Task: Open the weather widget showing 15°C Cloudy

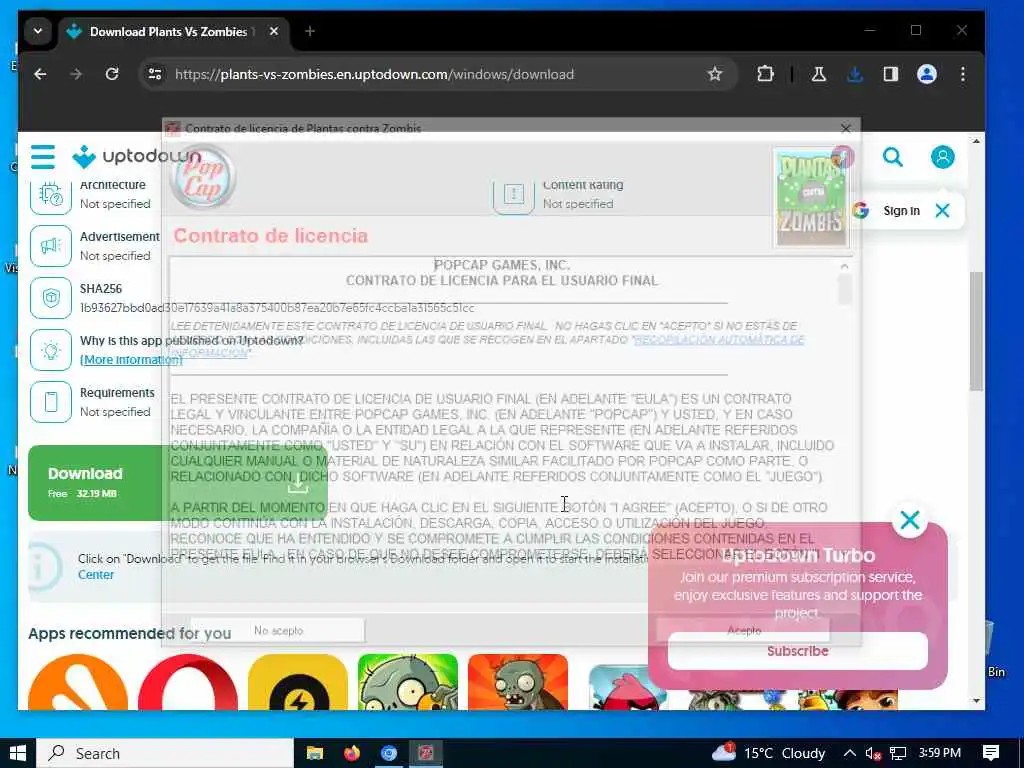Action: coord(769,753)
